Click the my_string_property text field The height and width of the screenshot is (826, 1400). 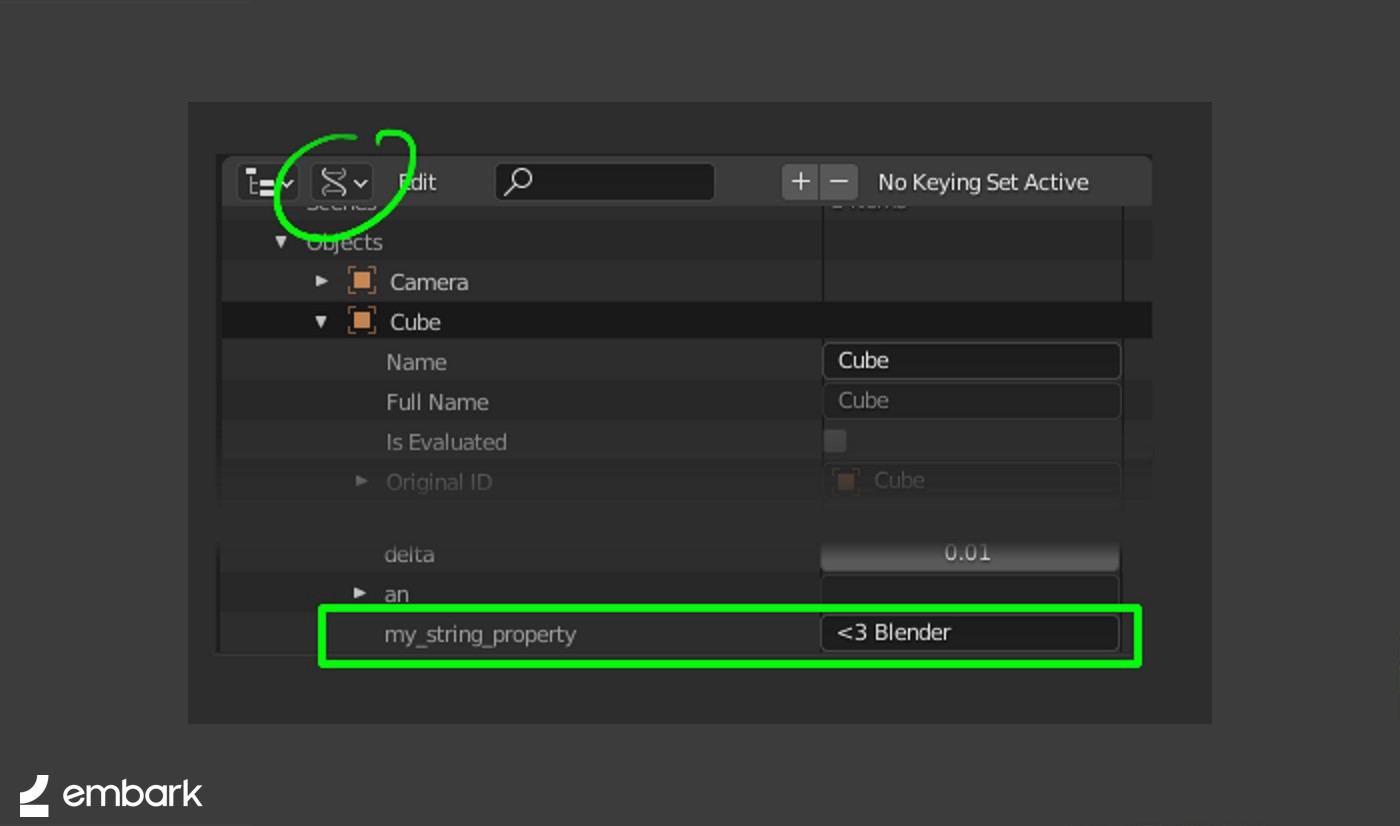click(968, 633)
